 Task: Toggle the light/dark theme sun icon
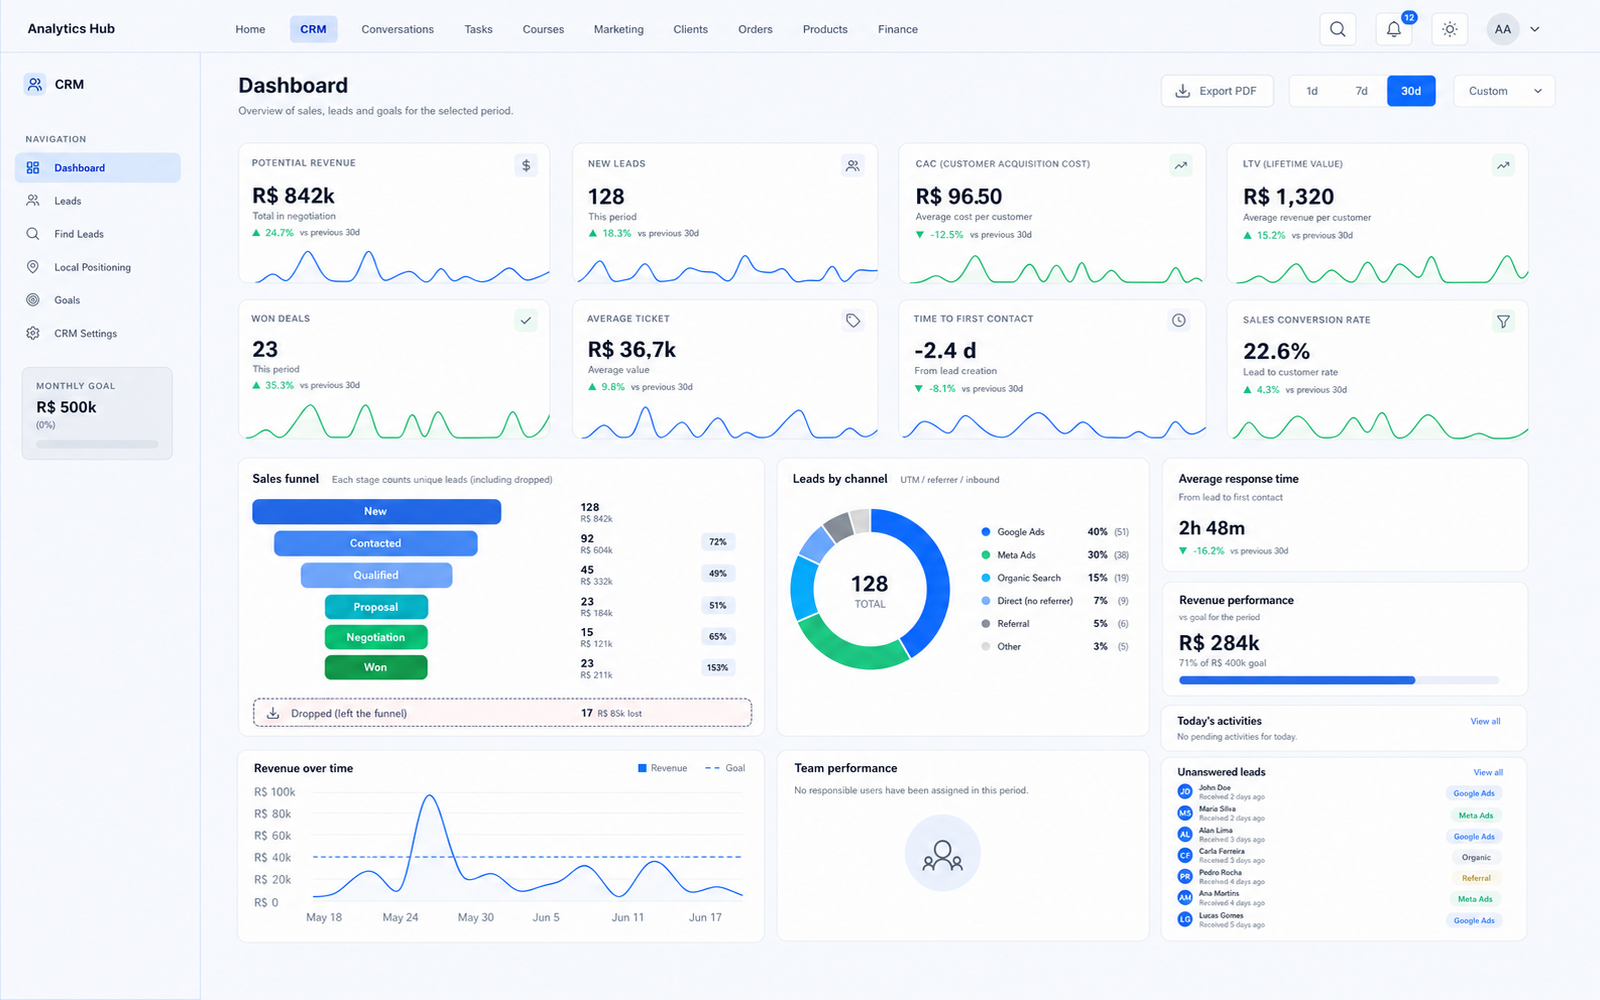[x=1450, y=29]
